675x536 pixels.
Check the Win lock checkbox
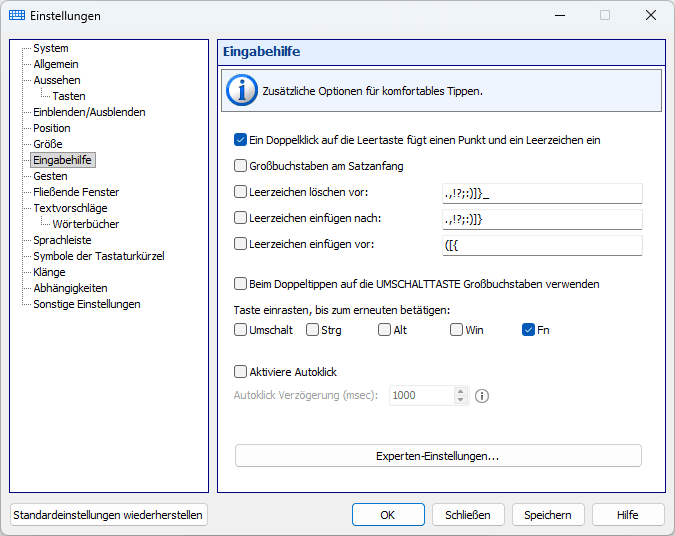(456, 330)
